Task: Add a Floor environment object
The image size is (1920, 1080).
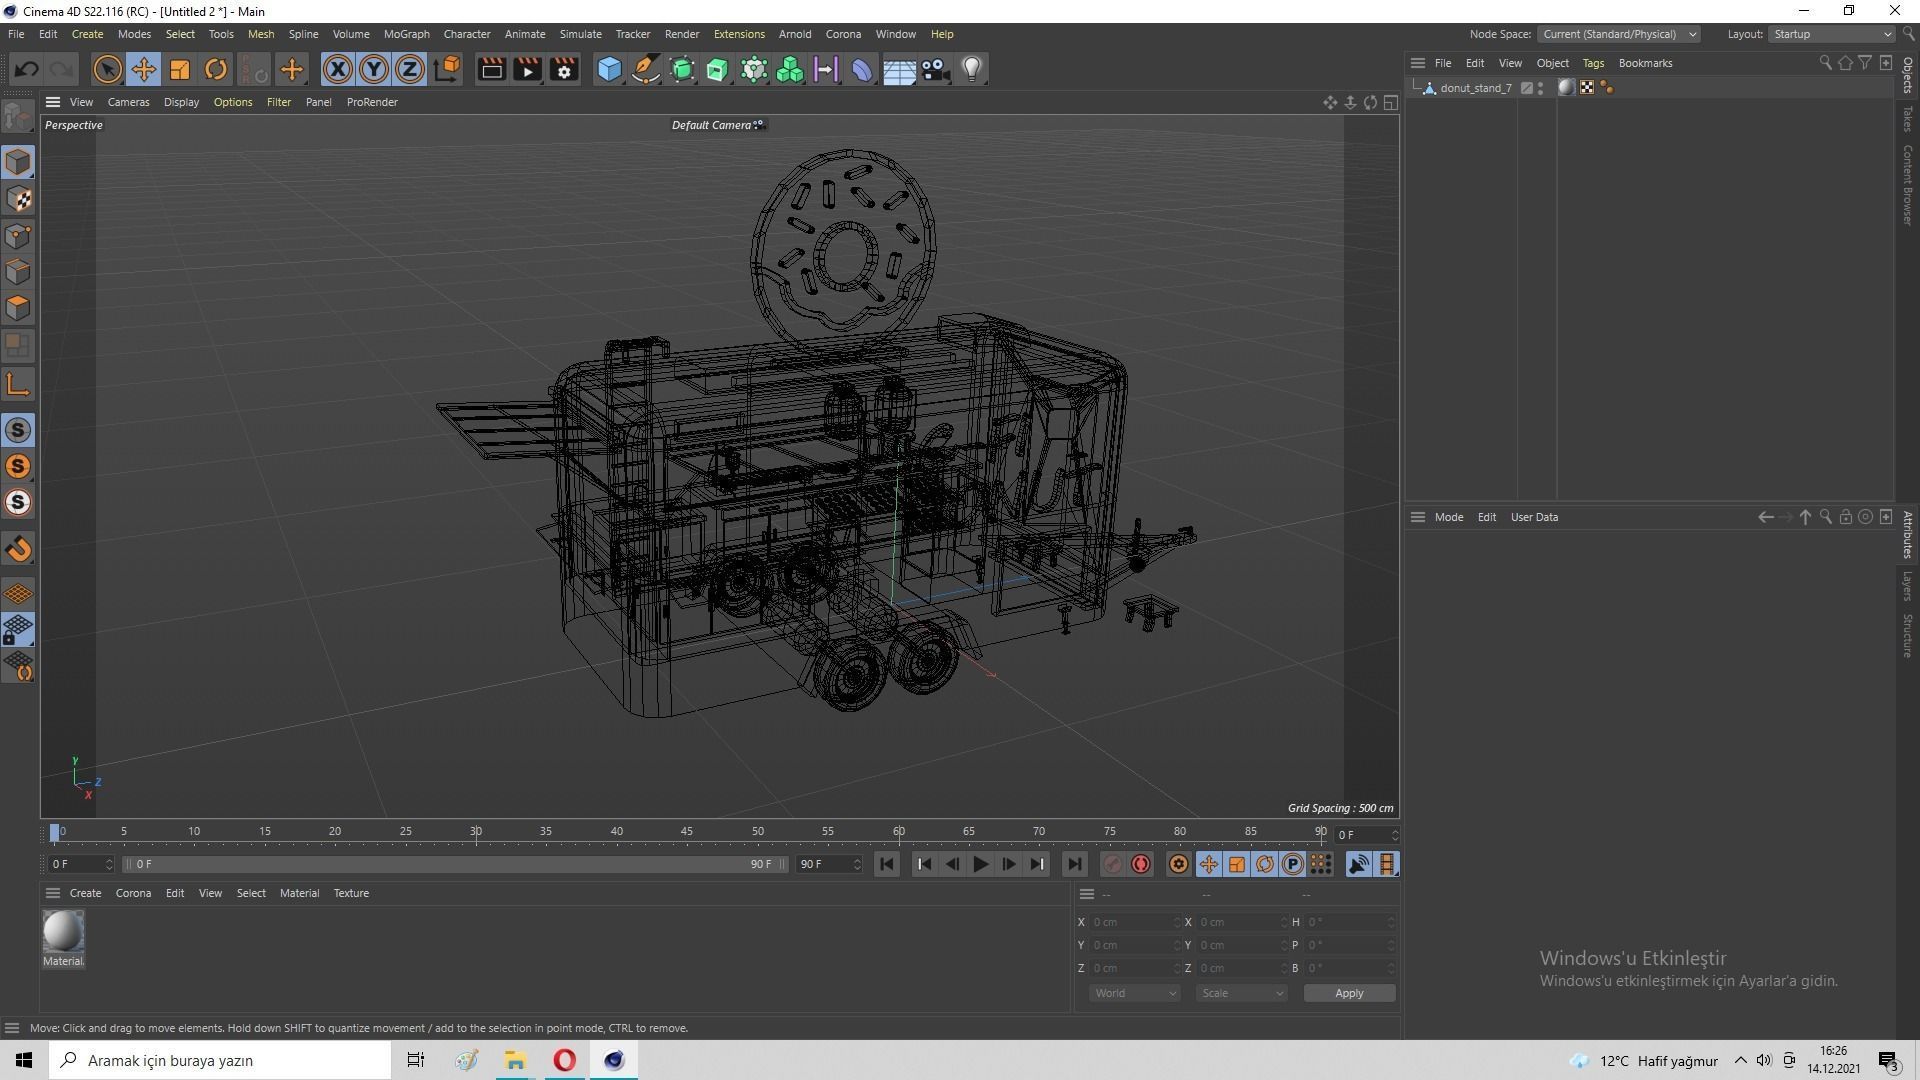Action: (x=899, y=69)
